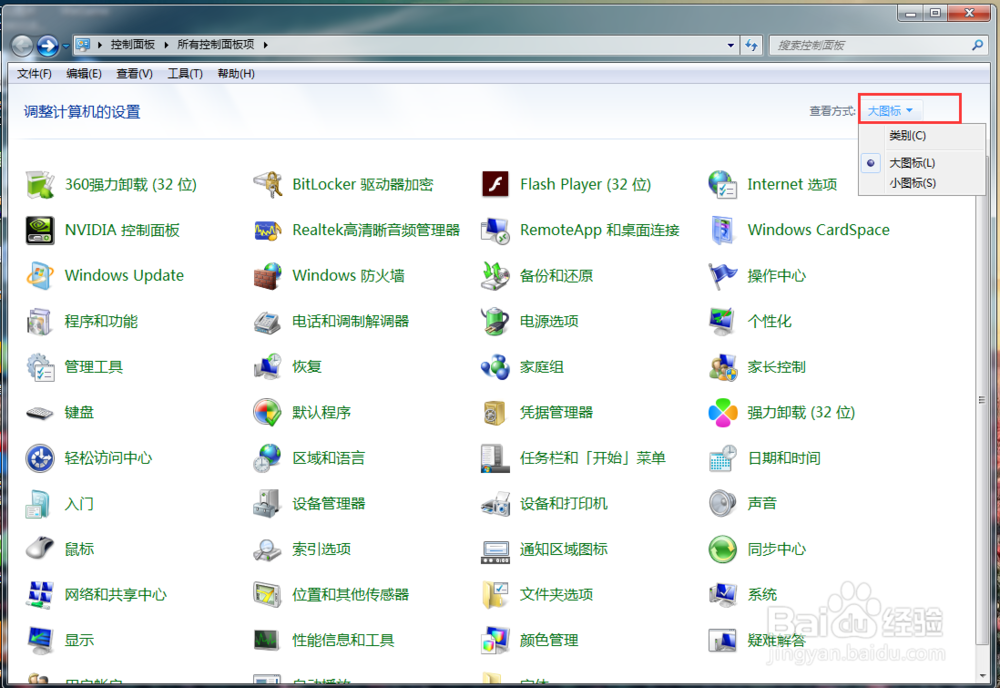Click the 控制面板 breadcrumb segment
Screen dimensions: 1000x688
click(133, 45)
